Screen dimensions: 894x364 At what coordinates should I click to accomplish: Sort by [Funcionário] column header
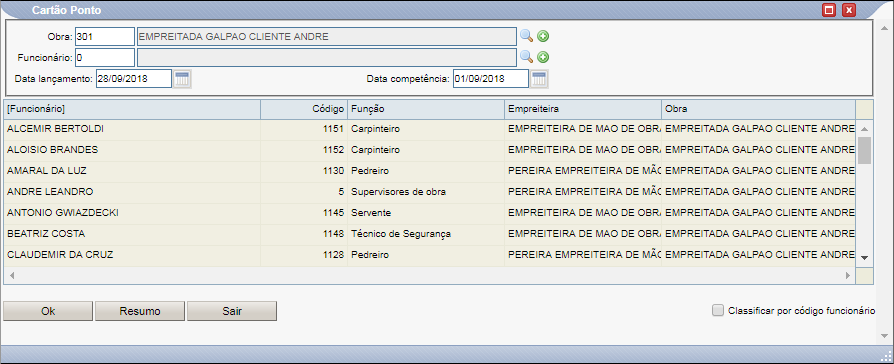tap(132, 109)
